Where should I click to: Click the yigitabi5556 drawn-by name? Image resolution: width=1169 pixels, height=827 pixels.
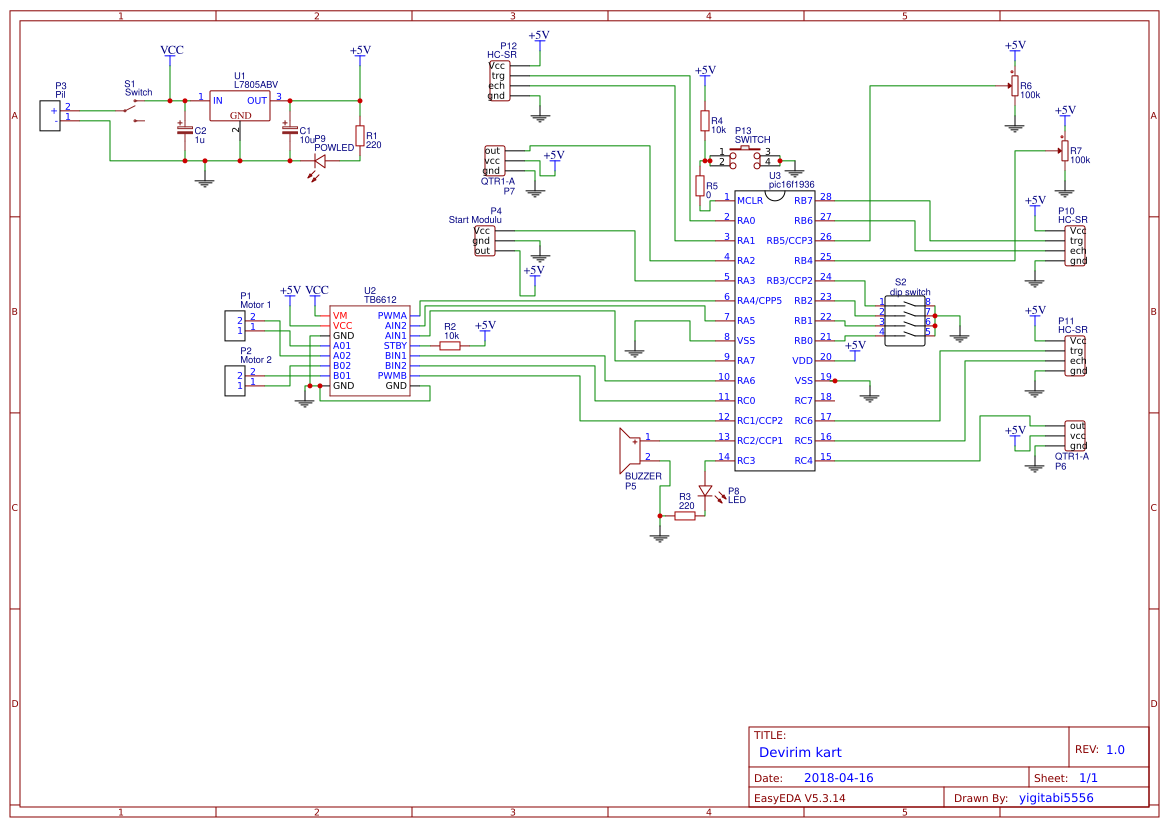pos(1060,797)
